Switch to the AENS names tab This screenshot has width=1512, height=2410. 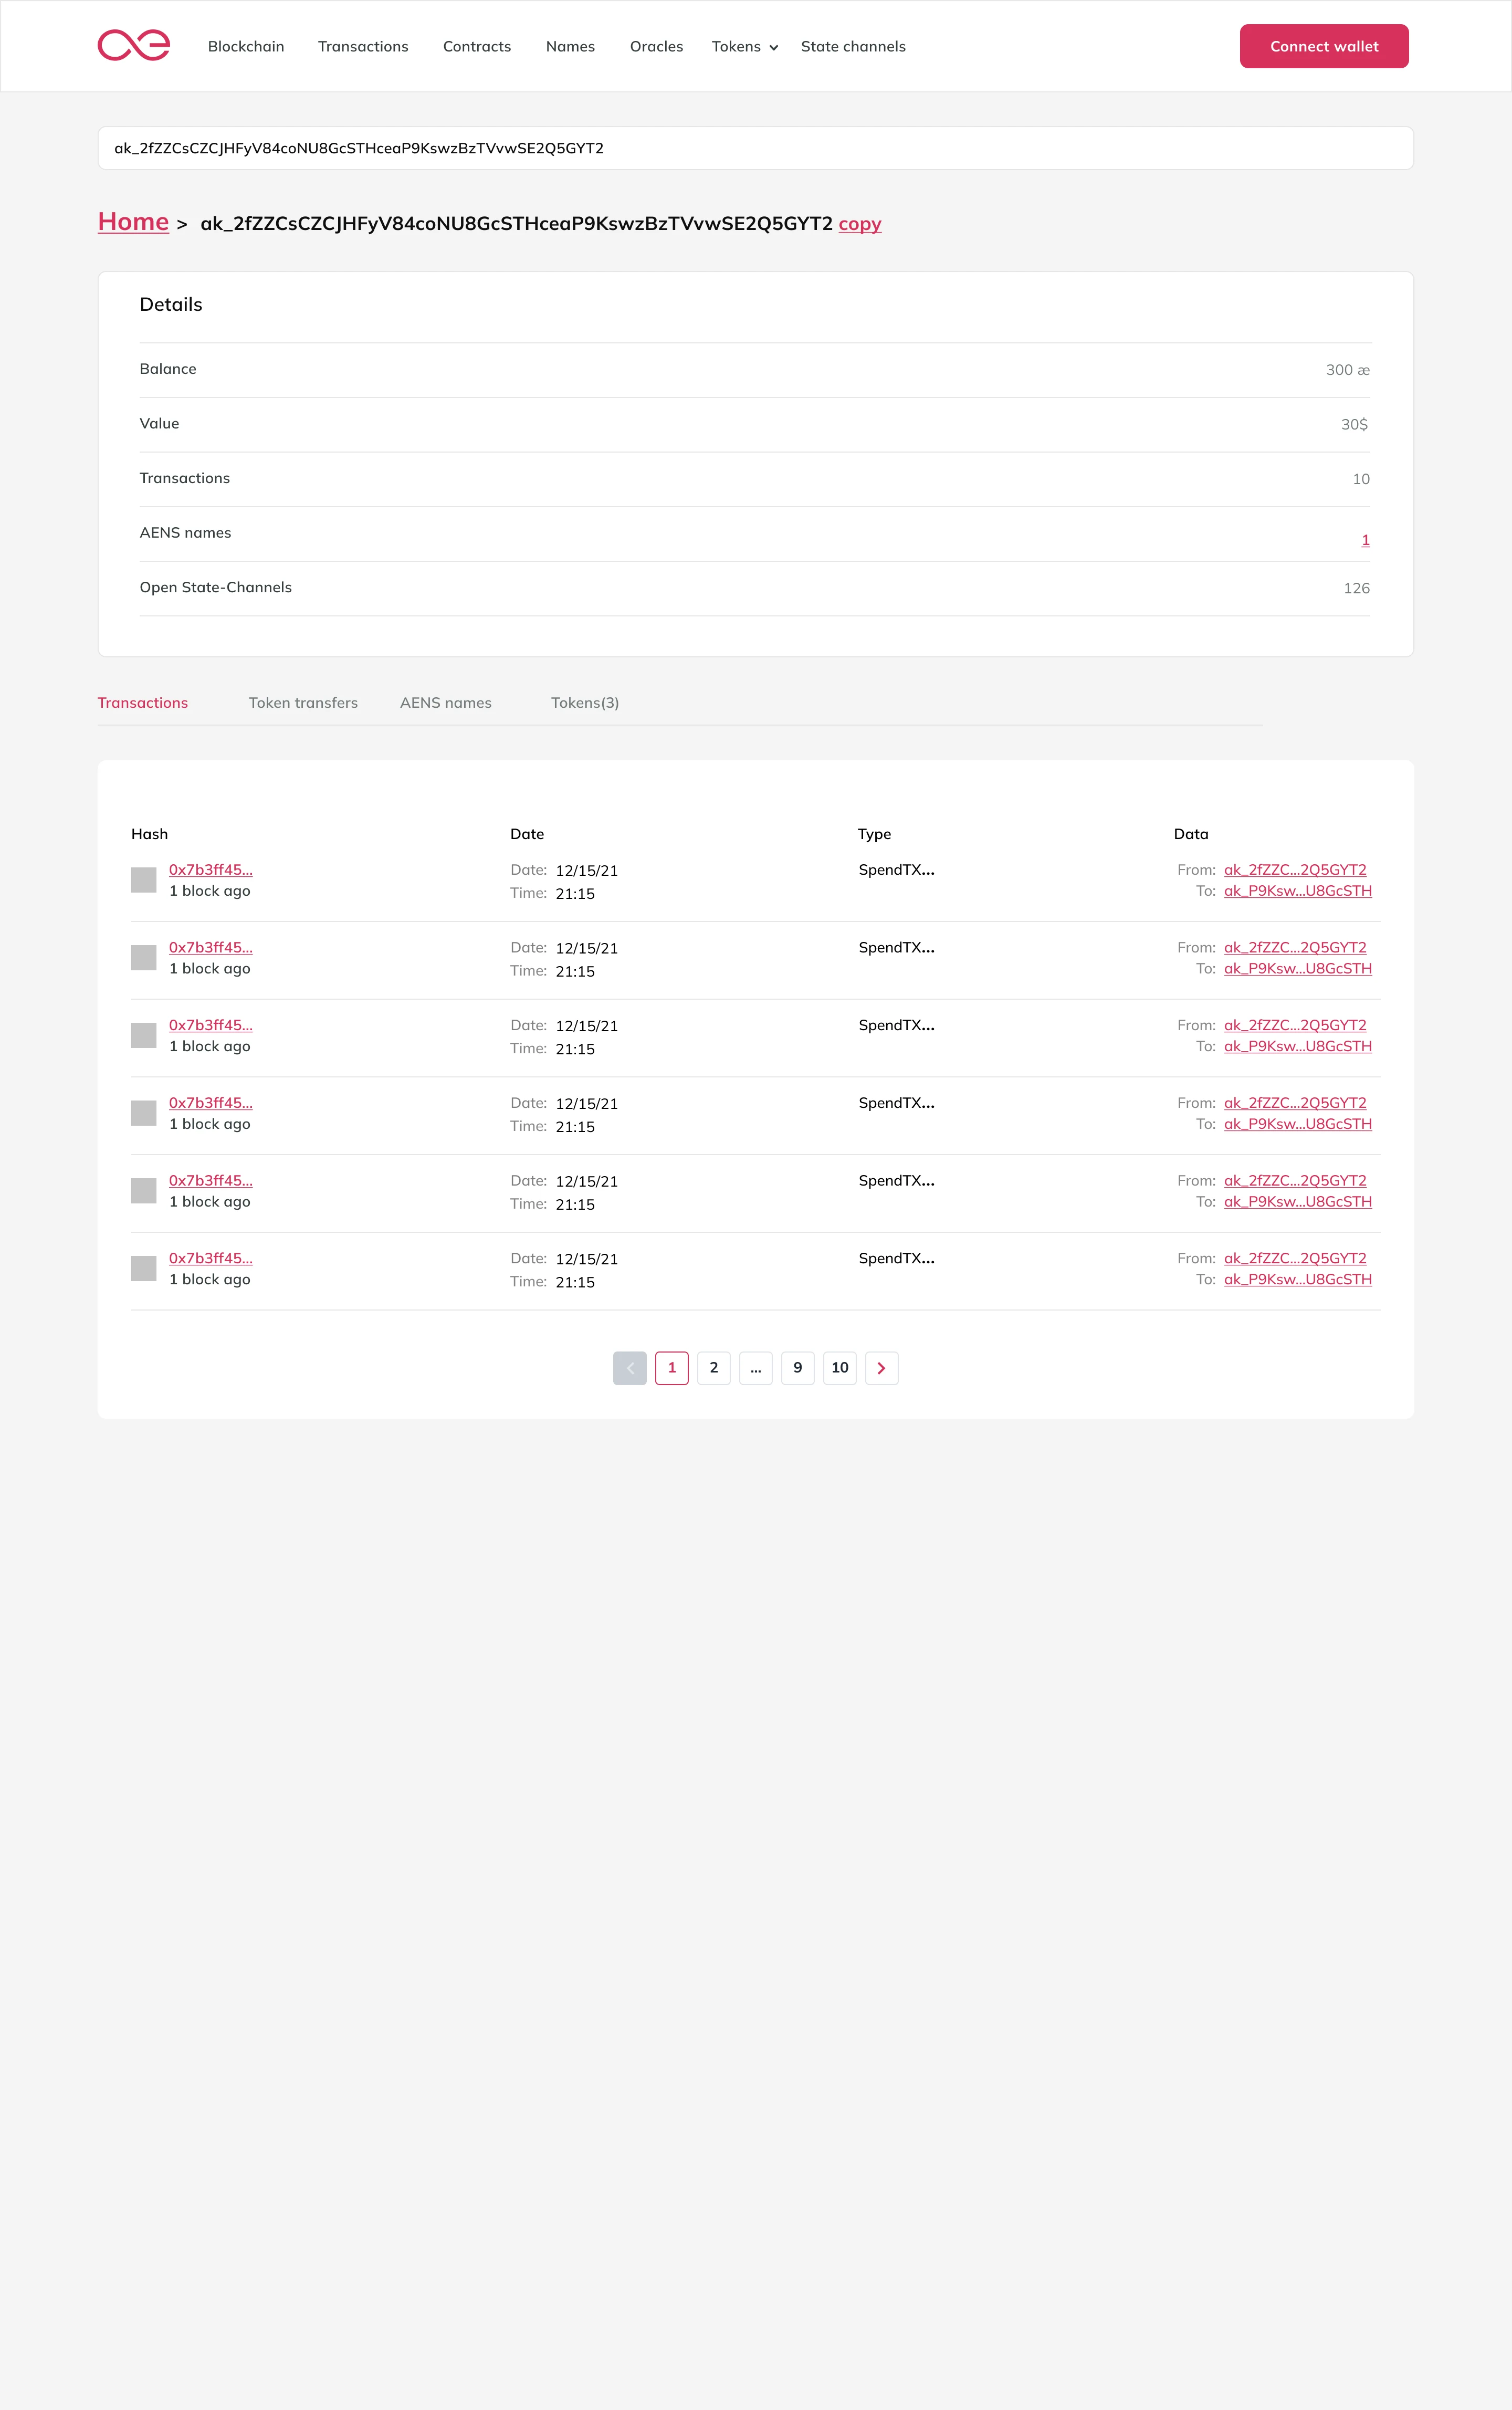click(446, 703)
